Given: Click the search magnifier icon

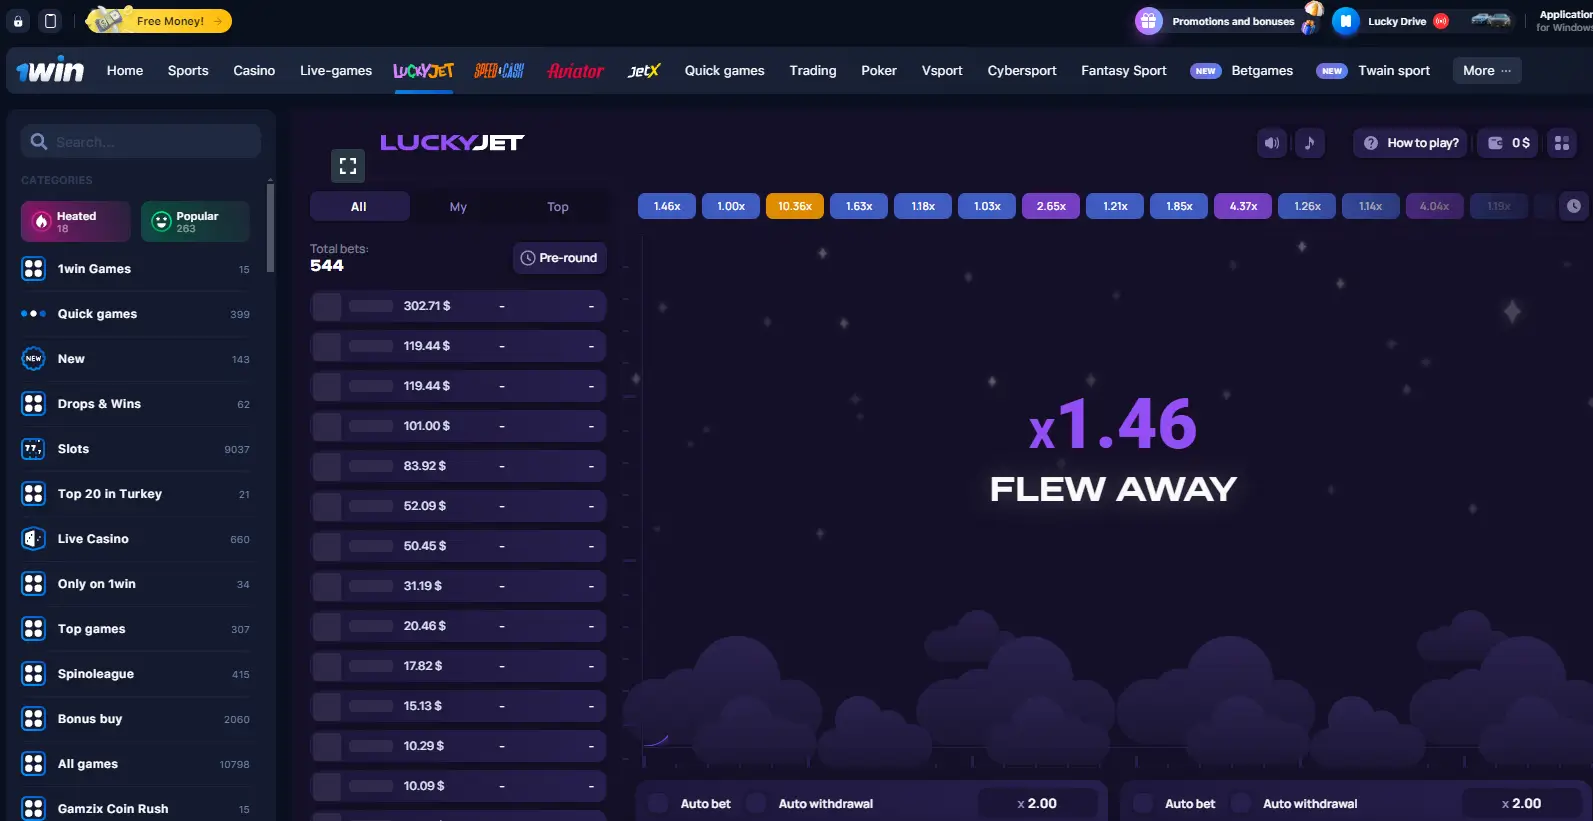Looking at the screenshot, I should [x=39, y=142].
